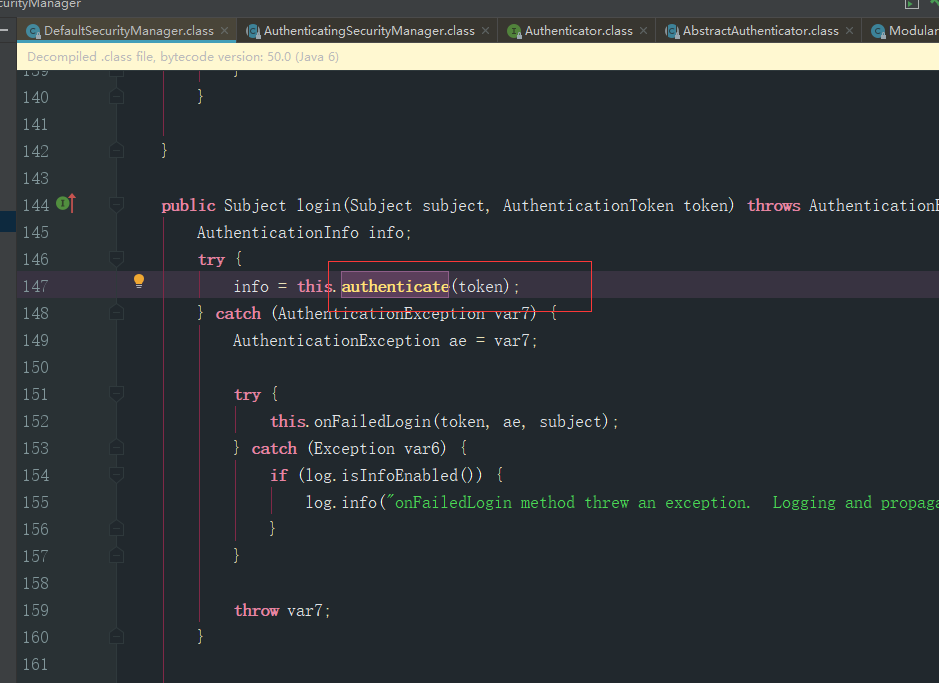
Task: Toggle fold end marker at line 156
Action: pos(117,529)
